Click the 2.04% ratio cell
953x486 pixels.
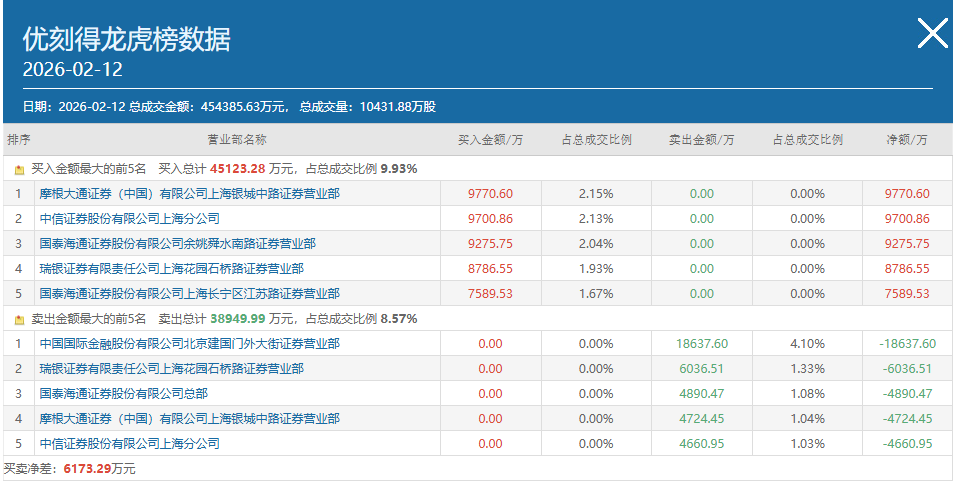596,244
